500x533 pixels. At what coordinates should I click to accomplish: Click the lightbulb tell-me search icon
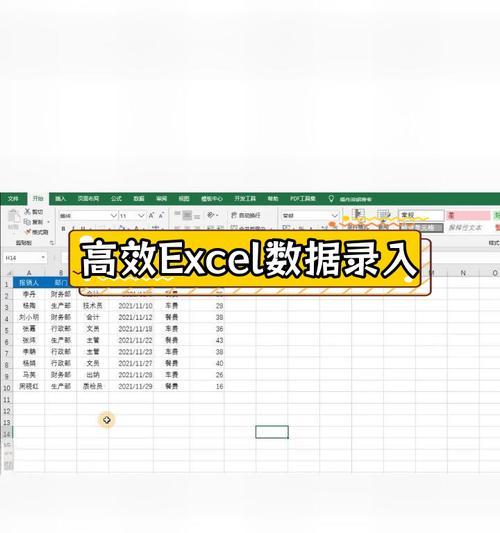pyautogui.click(x=331, y=199)
